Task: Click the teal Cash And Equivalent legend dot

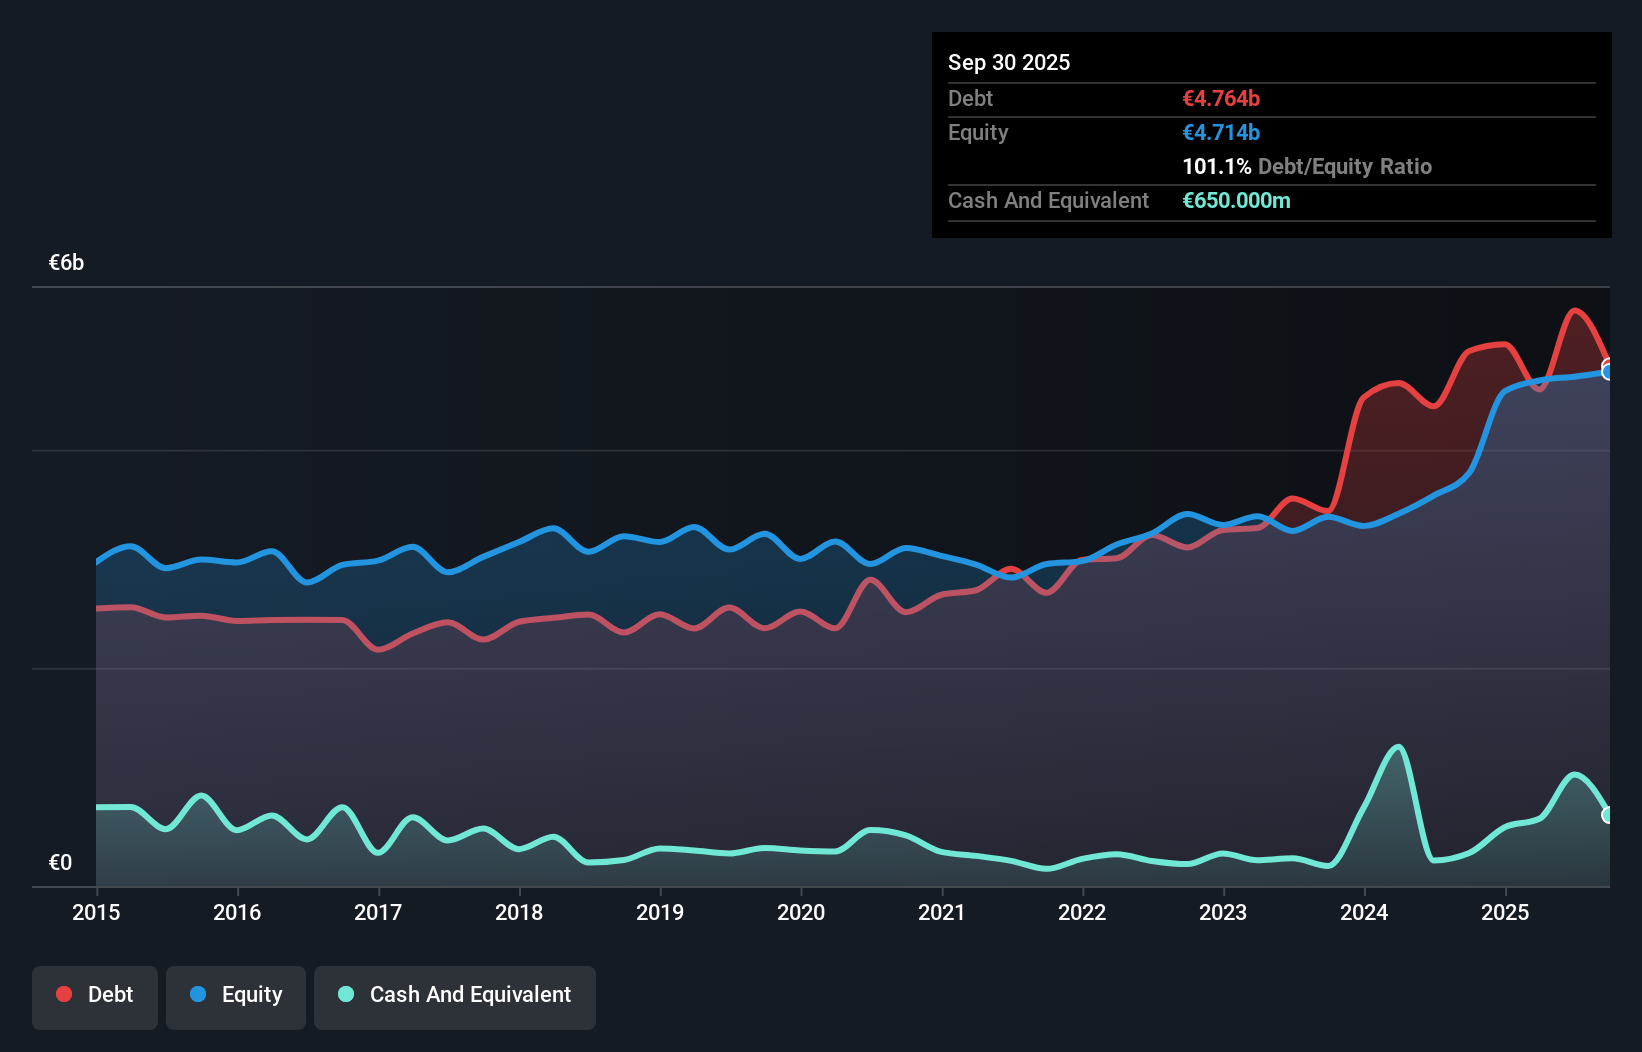Action: [346, 994]
